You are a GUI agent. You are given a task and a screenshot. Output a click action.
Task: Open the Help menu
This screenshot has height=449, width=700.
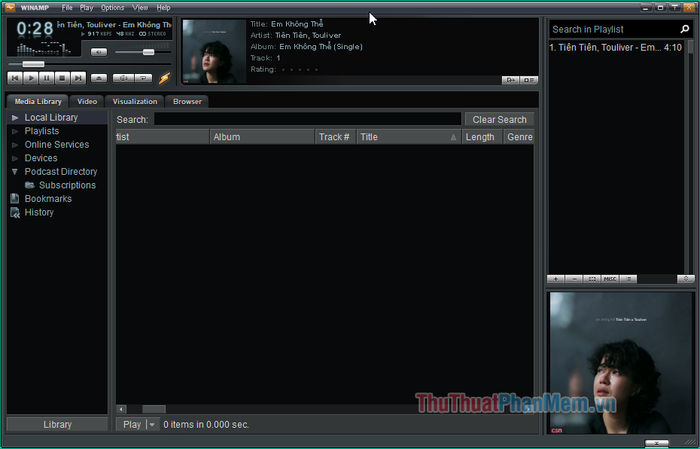pos(163,8)
